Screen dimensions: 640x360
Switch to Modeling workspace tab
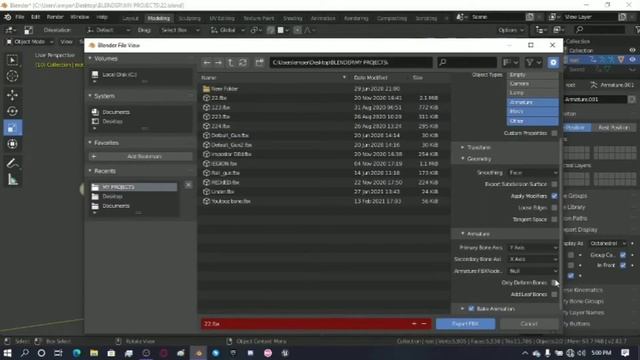tap(158, 18)
